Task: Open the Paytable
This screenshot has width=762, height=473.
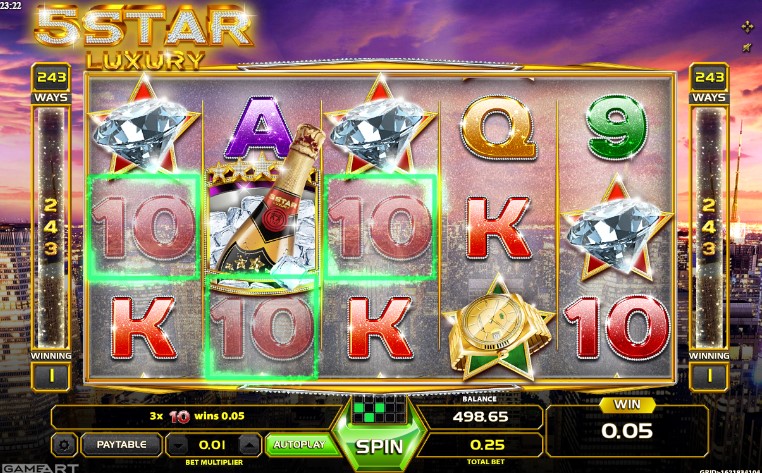Action: click(121, 444)
